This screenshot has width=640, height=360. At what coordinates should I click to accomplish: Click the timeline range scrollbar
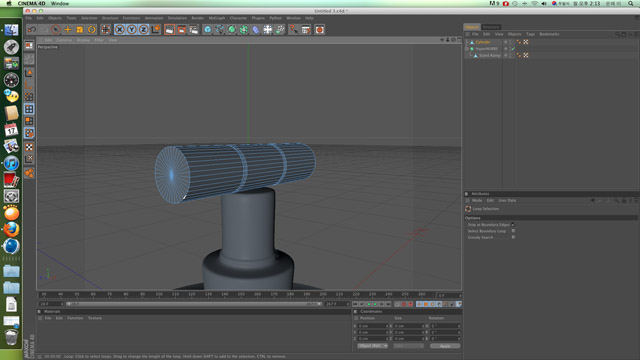(x=194, y=304)
